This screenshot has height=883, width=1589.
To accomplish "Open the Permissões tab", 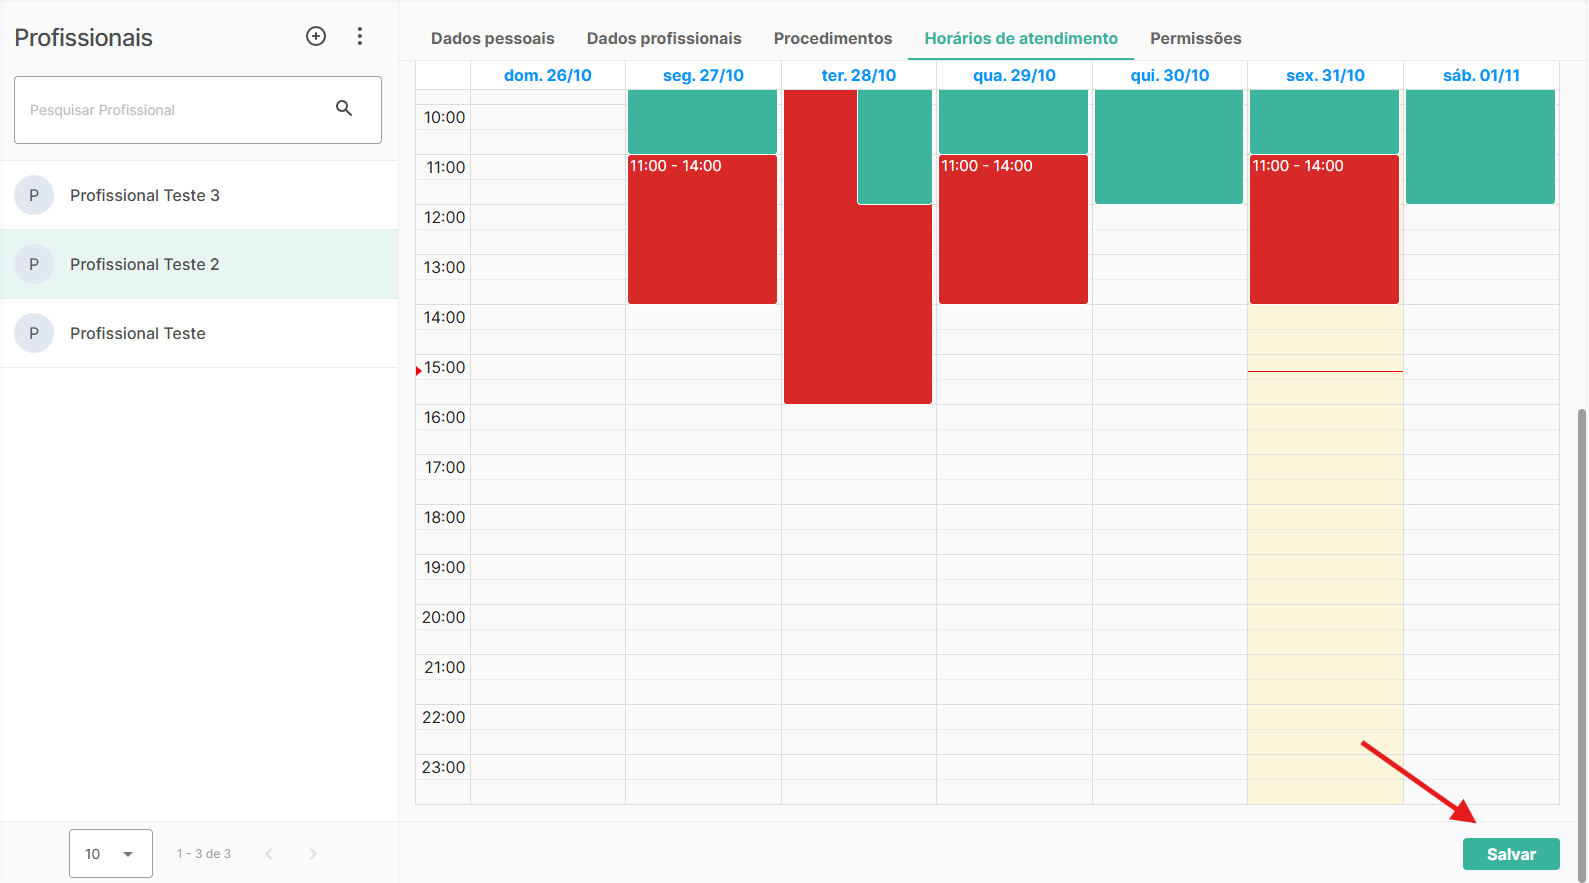I will [1195, 39].
